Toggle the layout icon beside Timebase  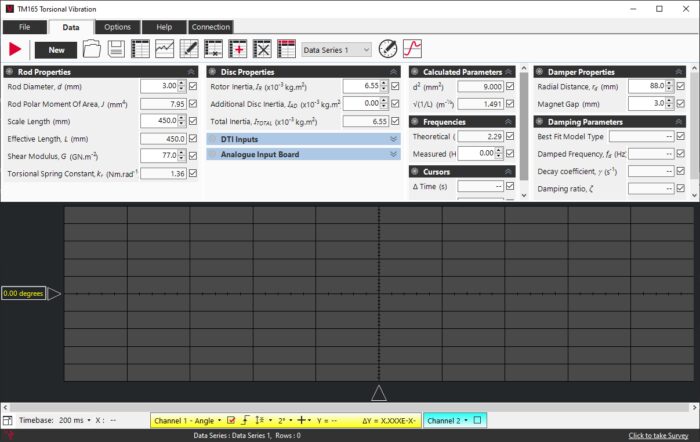(x=7, y=421)
